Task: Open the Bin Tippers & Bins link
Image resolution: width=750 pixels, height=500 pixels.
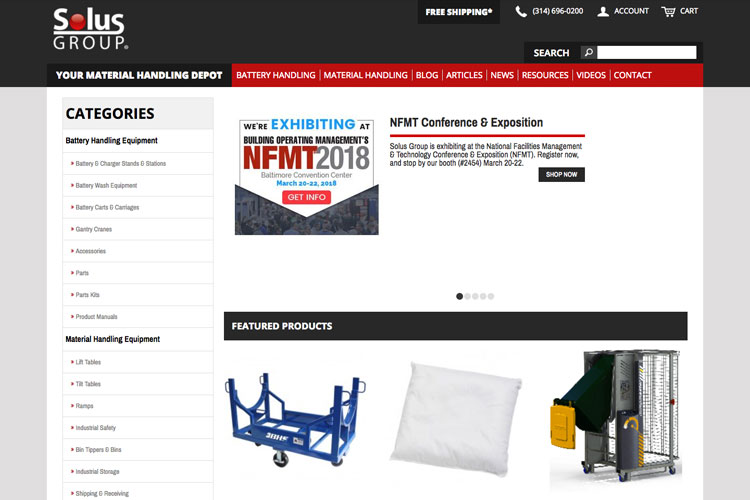Action: (x=98, y=450)
